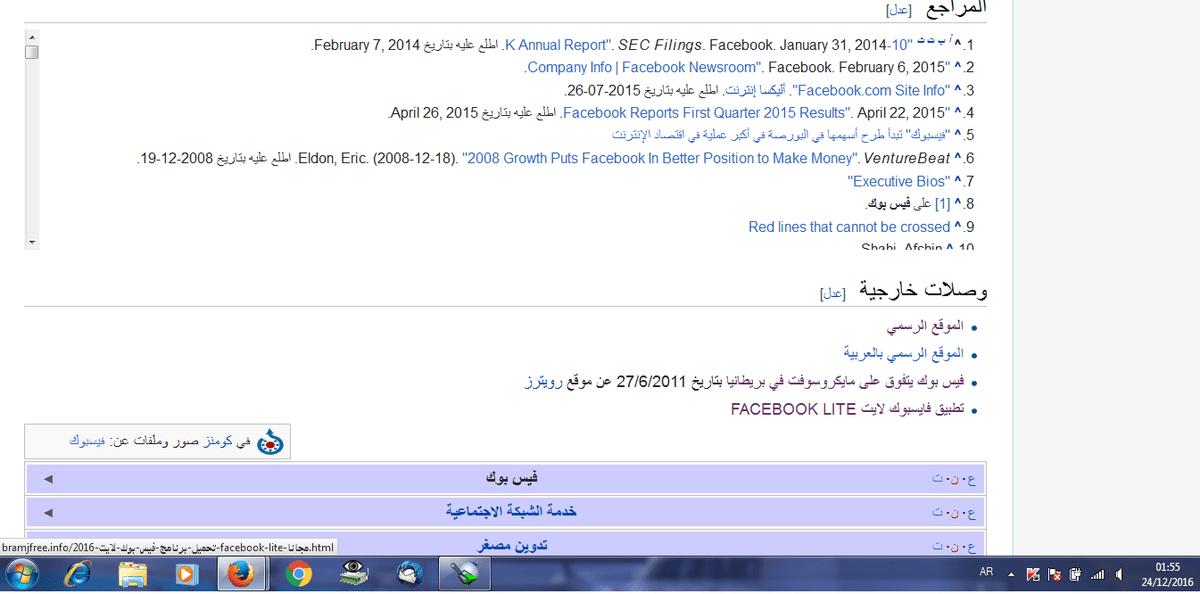Edit the وصلات خارجية section via عدل link

coord(833,293)
